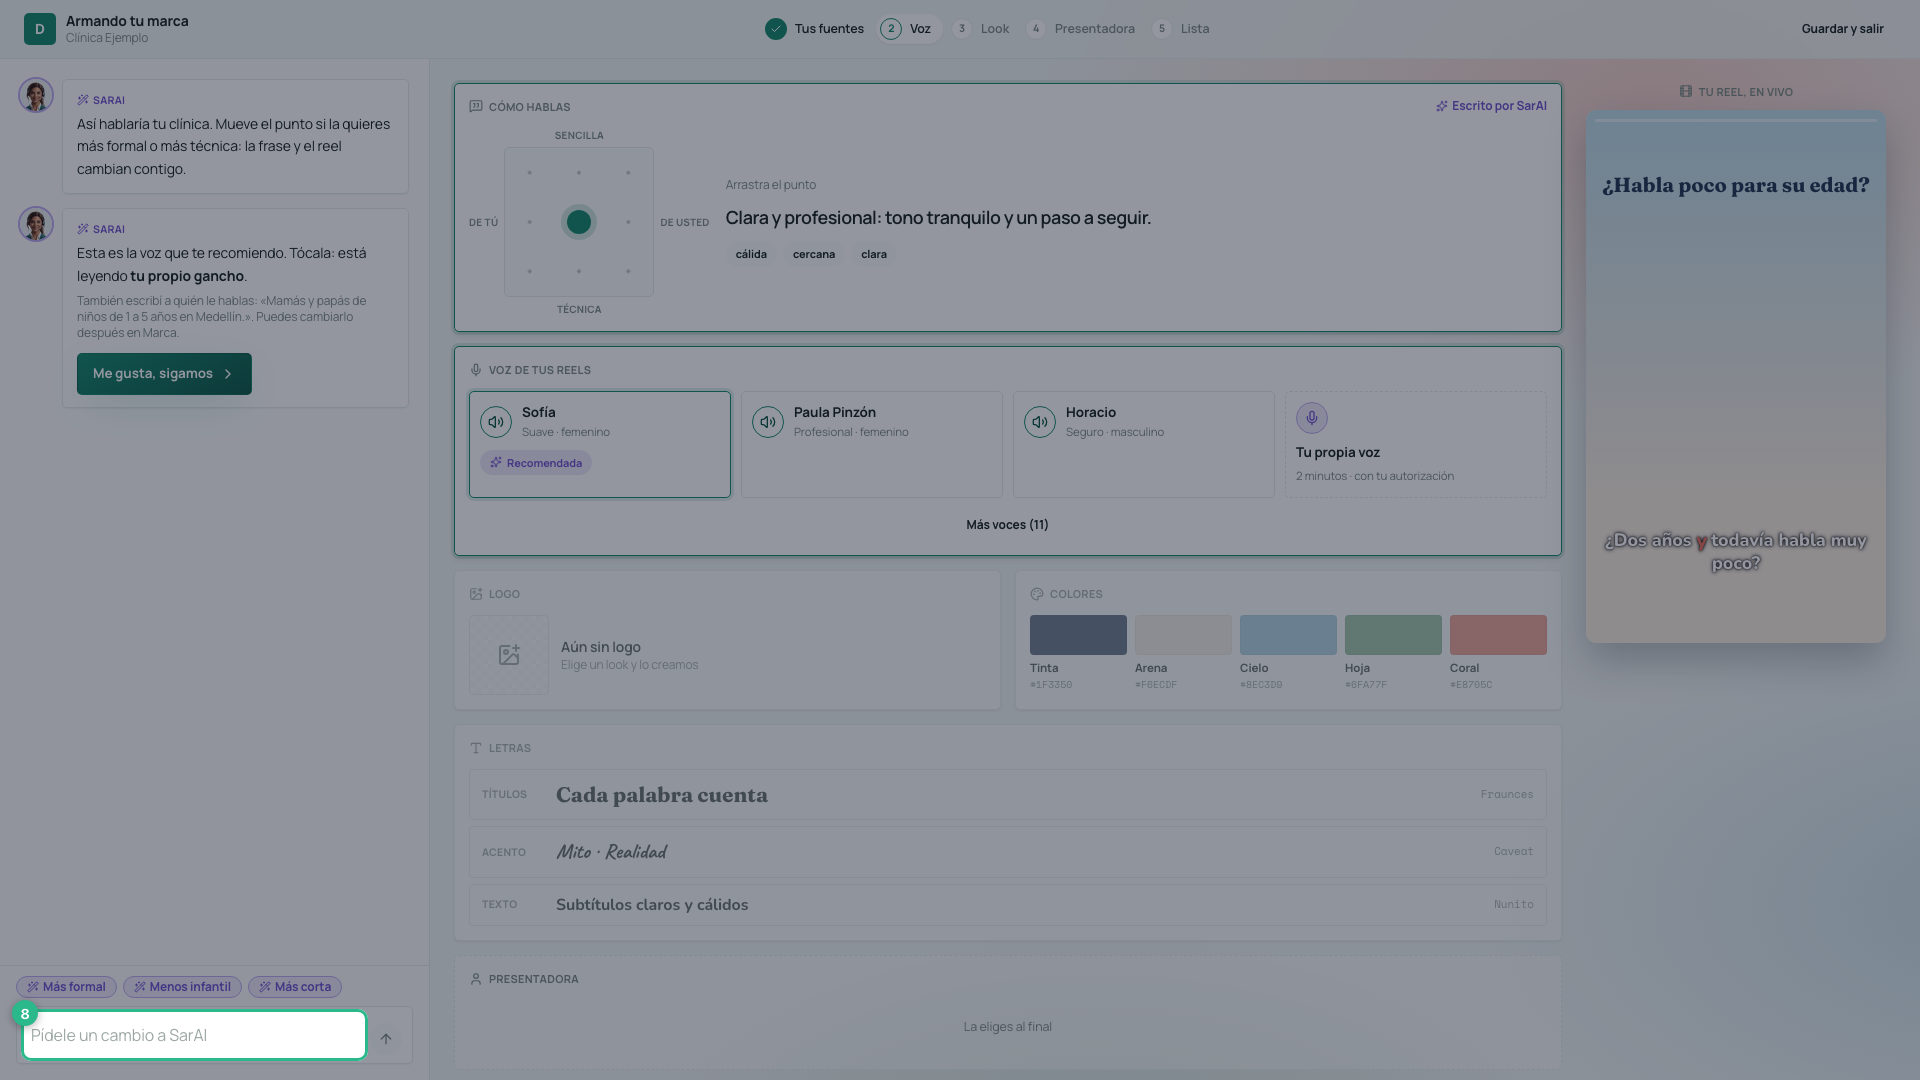This screenshot has height=1080, width=1920.
Task: Open the Acento Caveat font row
Action: (x=1008, y=852)
